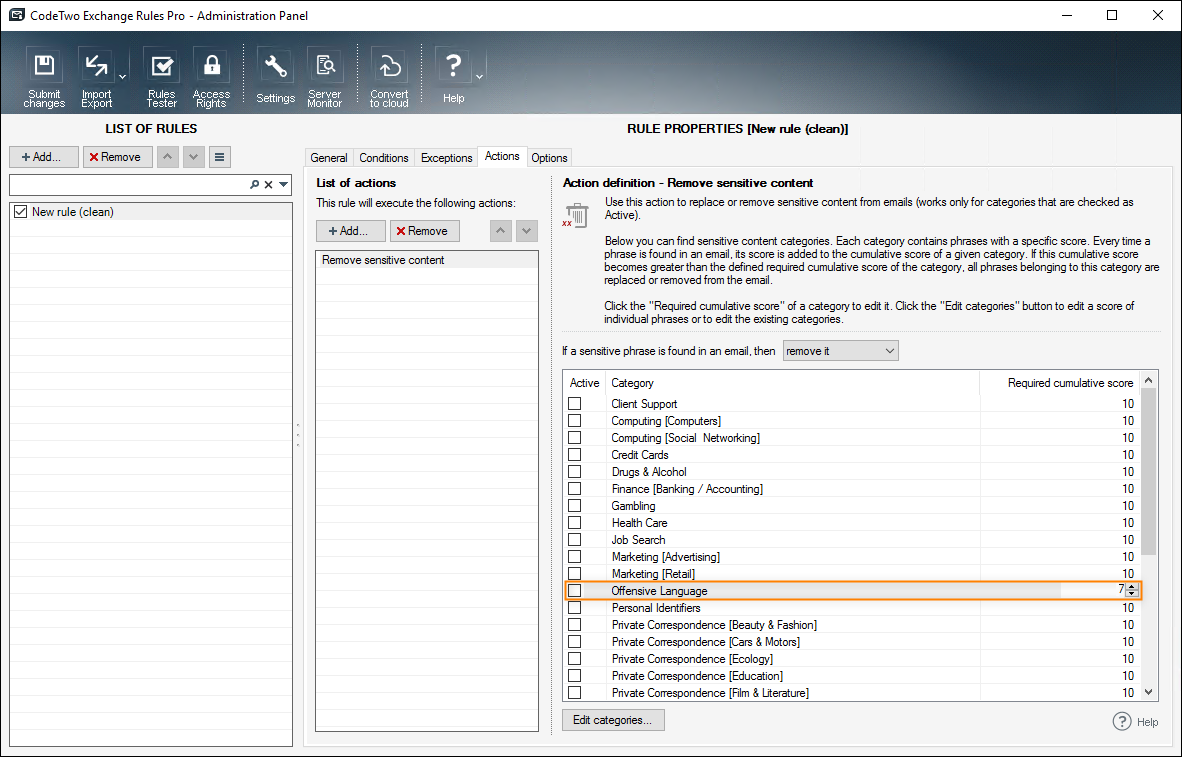Toggle the New rule (clean) checkbox
This screenshot has width=1182, height=757.
20,212
